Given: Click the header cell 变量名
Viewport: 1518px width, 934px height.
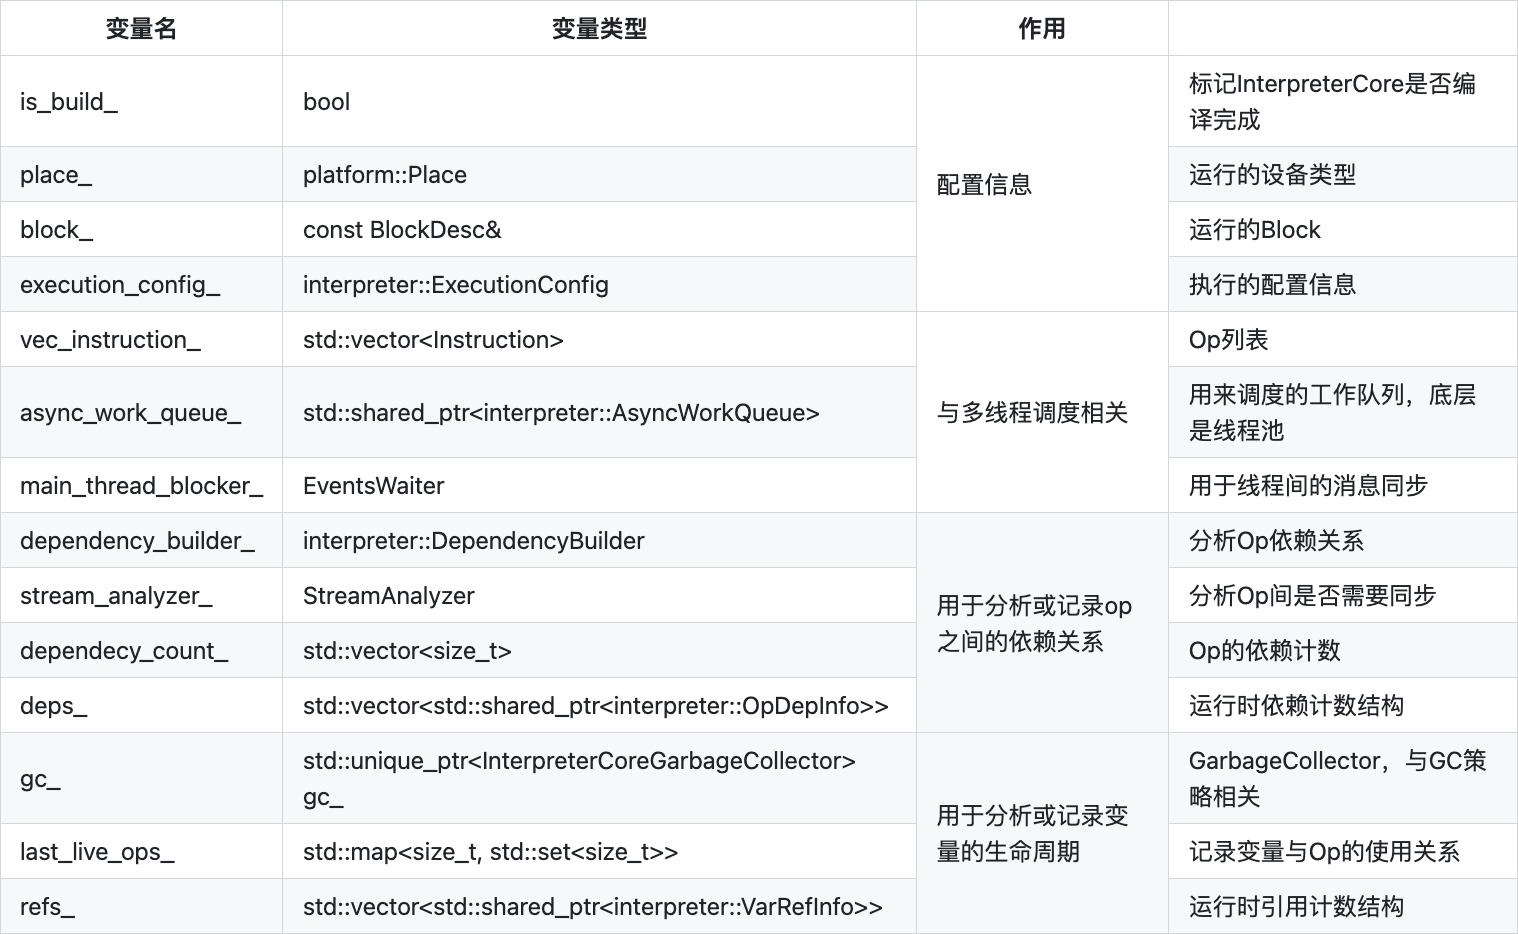Looking at the screenshot, I should point(141,28).
